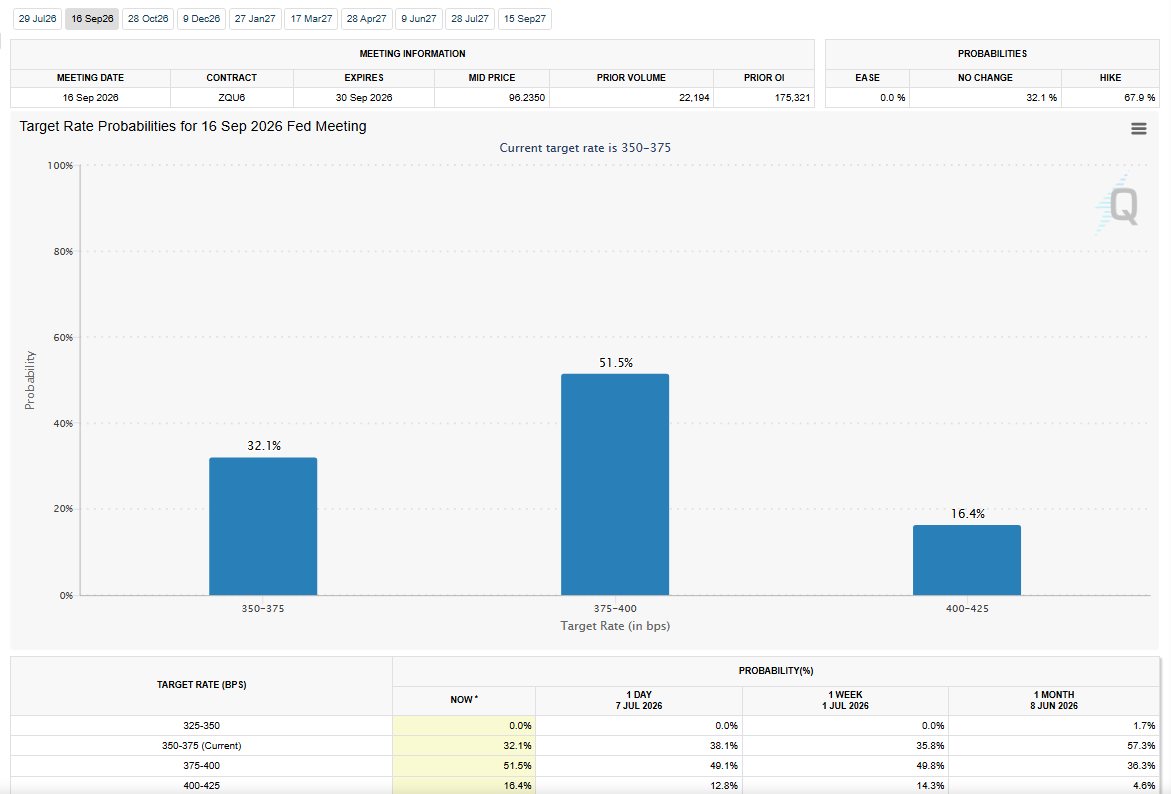The height and width of the screenshot is (794, 1171).
Task: Click the TARGET RATE (BPS) header
Action: [x=202, y=685]
